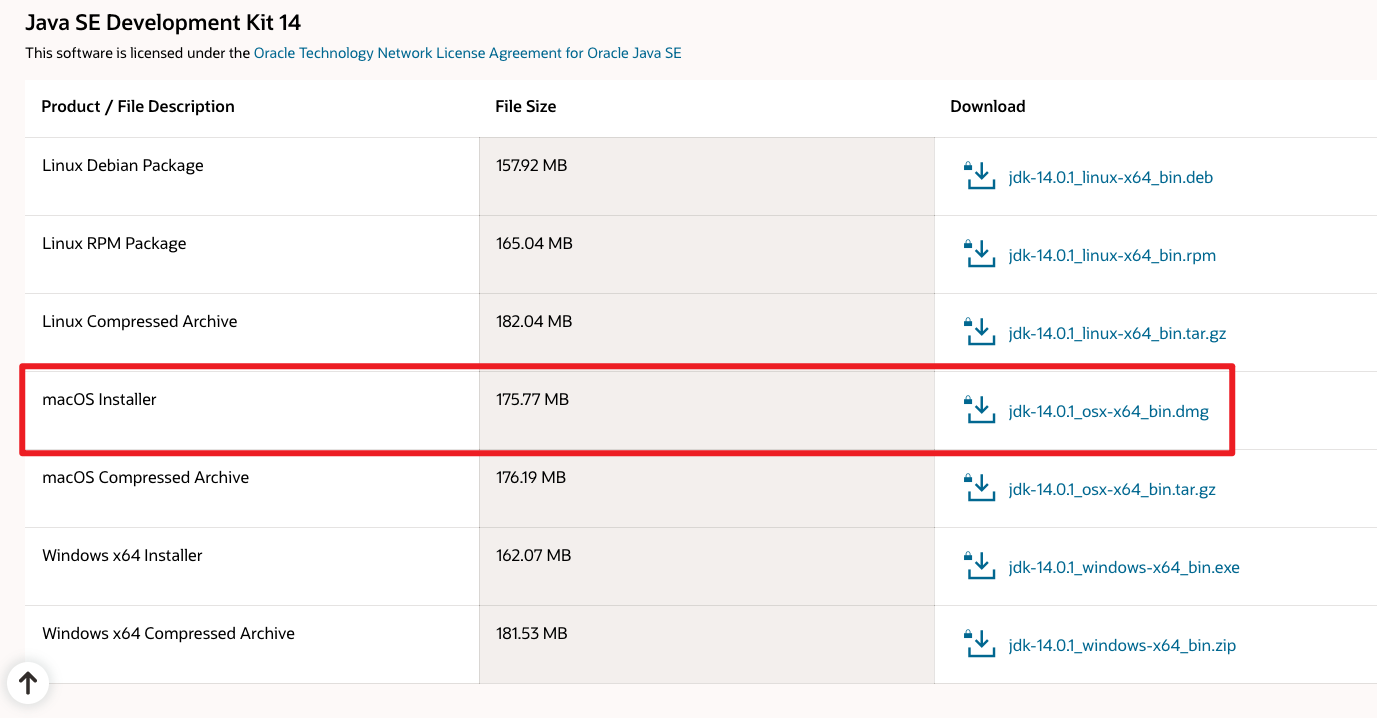Click the 176.19 MB file size
1377x718 pixels.
tap(531, 477)
